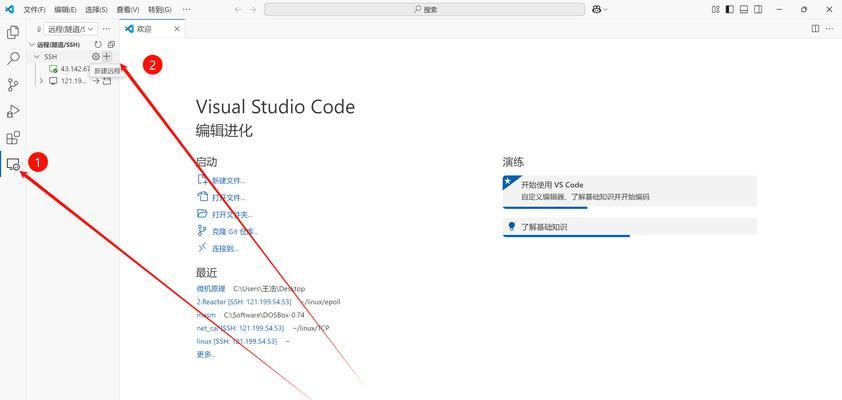
Task: Select the 121.19 SSH host row
Action: click(74, 81)
